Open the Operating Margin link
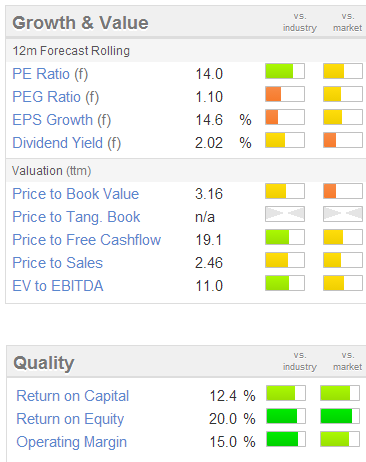366x462 pixels. [72, 442]
